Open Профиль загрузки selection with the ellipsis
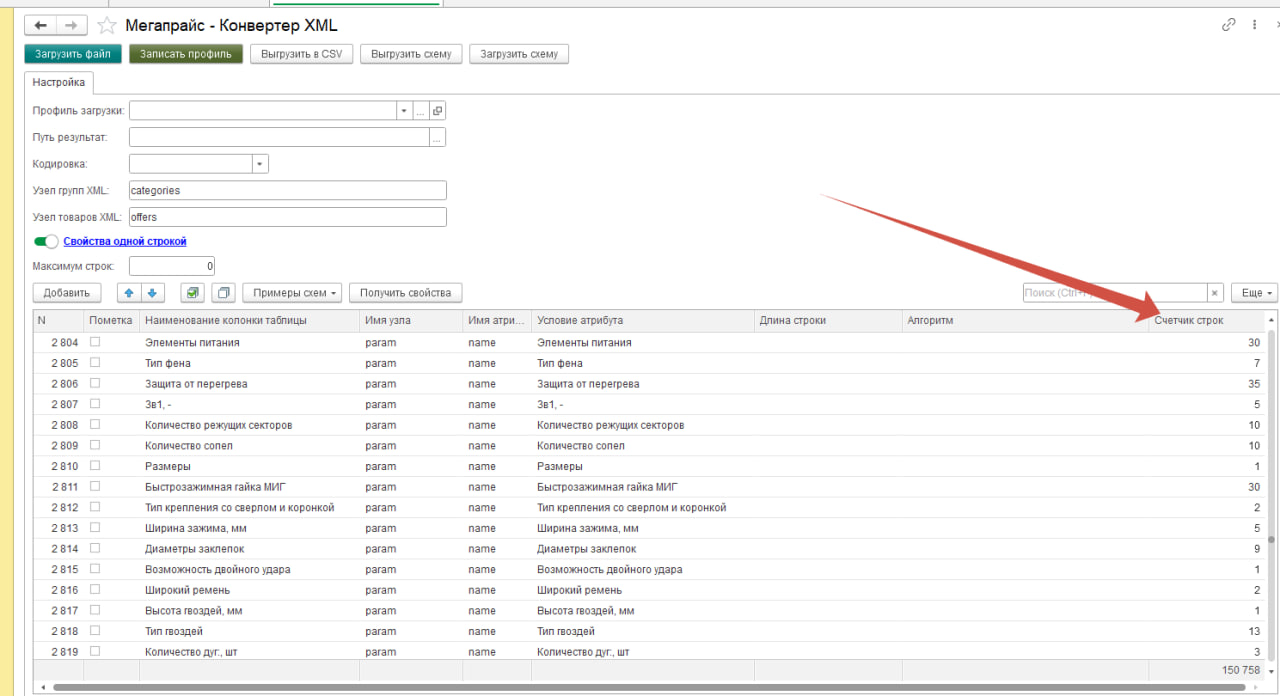The height and width of the screenshot is (696, 1280). (421, 111)
